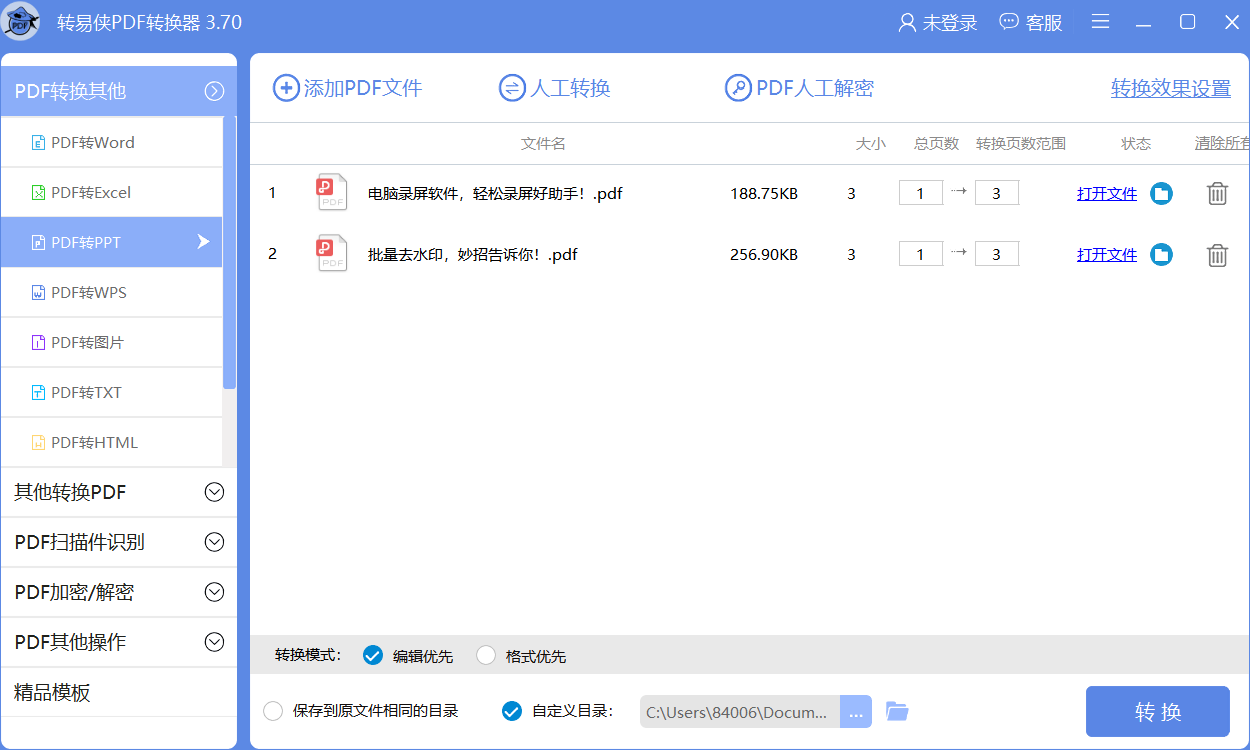Select 编辑优先 conversion mode
This screenshot has width=1250, height=750.
click(373, 656)
